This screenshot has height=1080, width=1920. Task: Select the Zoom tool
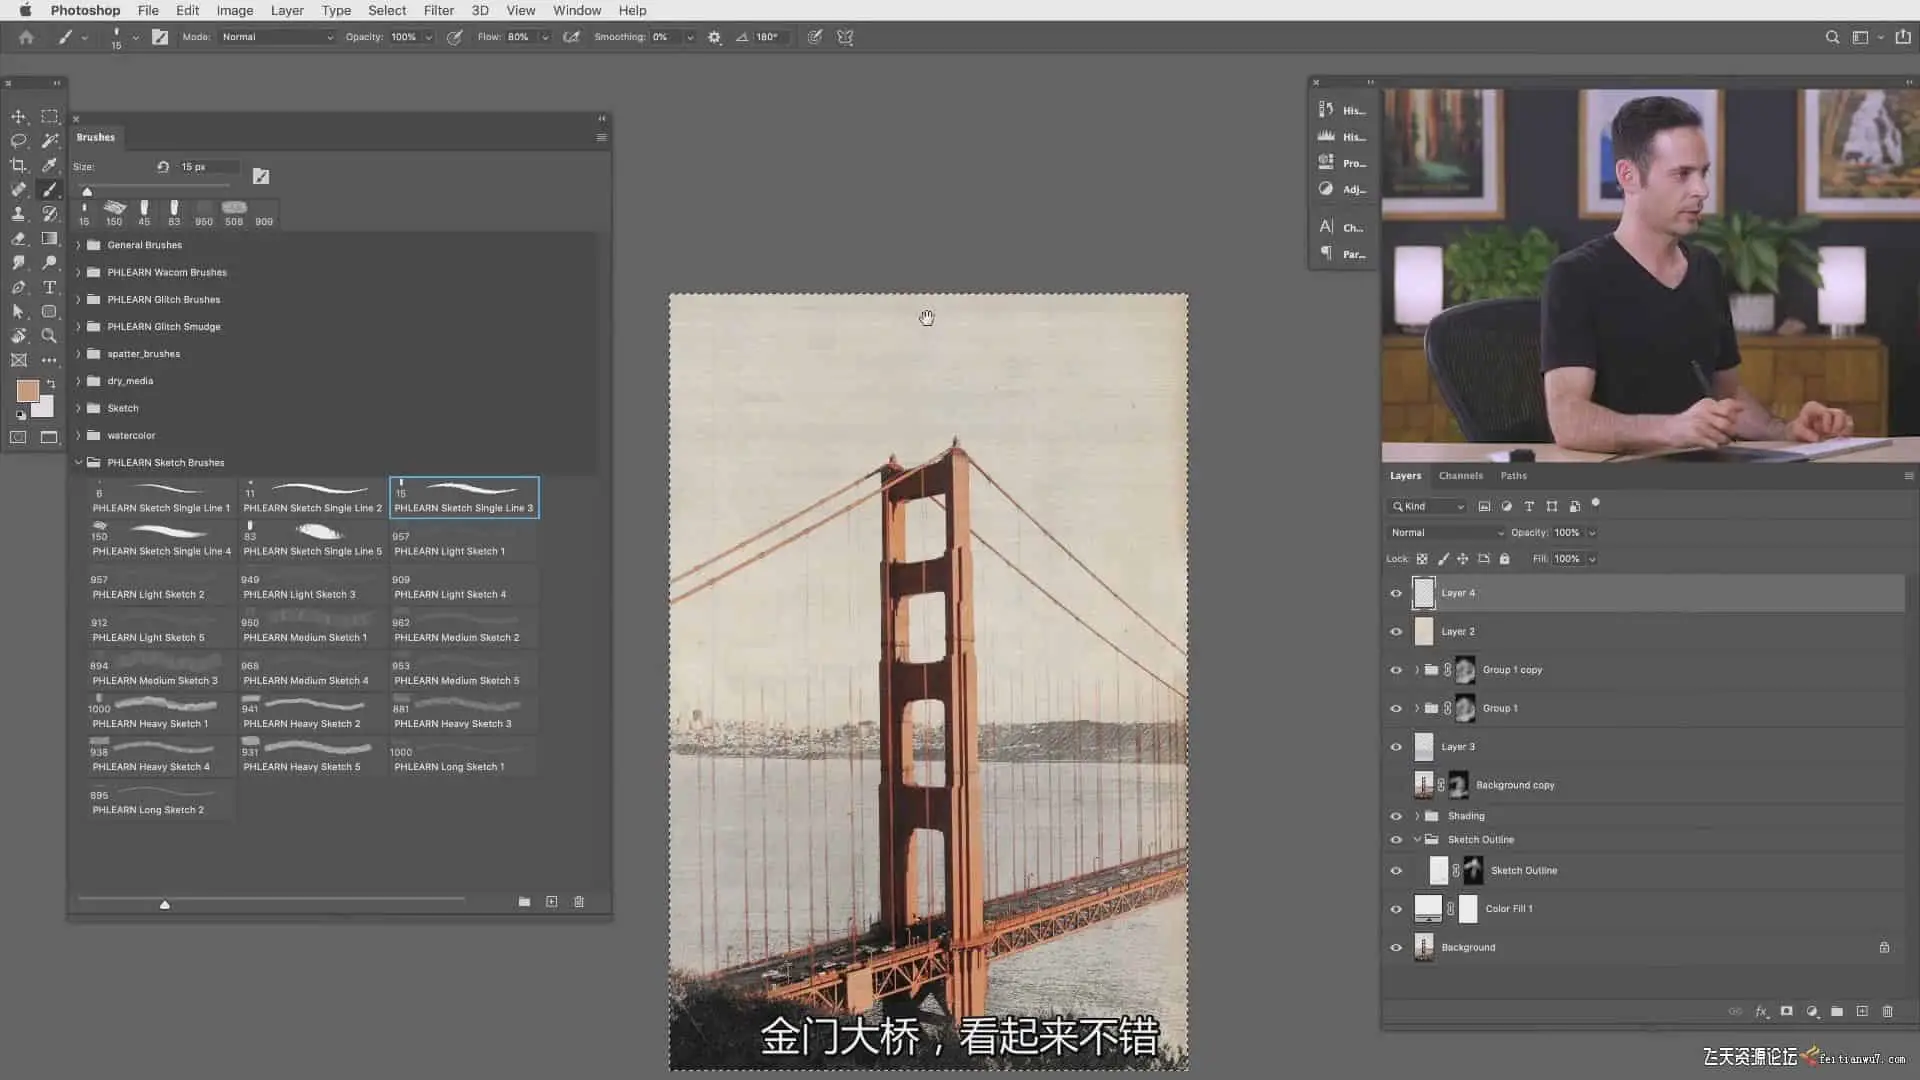(x=49, y=336)
